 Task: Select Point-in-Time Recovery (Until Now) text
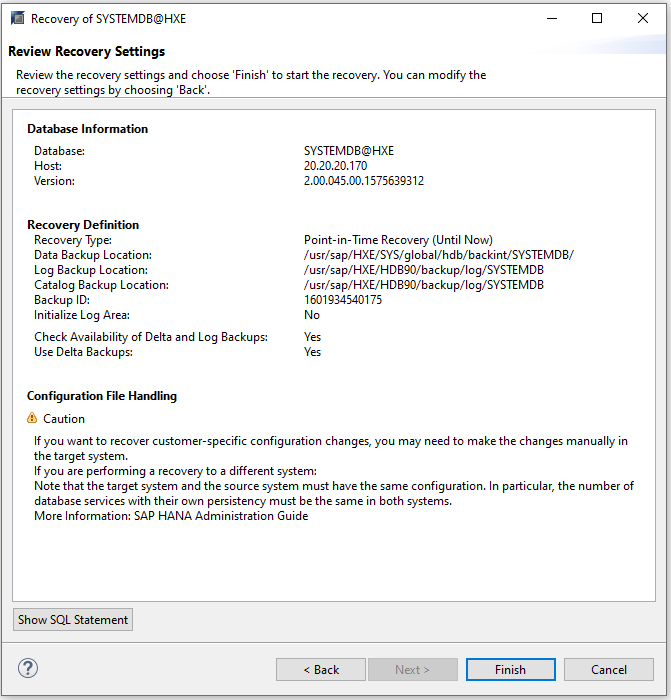398,240
